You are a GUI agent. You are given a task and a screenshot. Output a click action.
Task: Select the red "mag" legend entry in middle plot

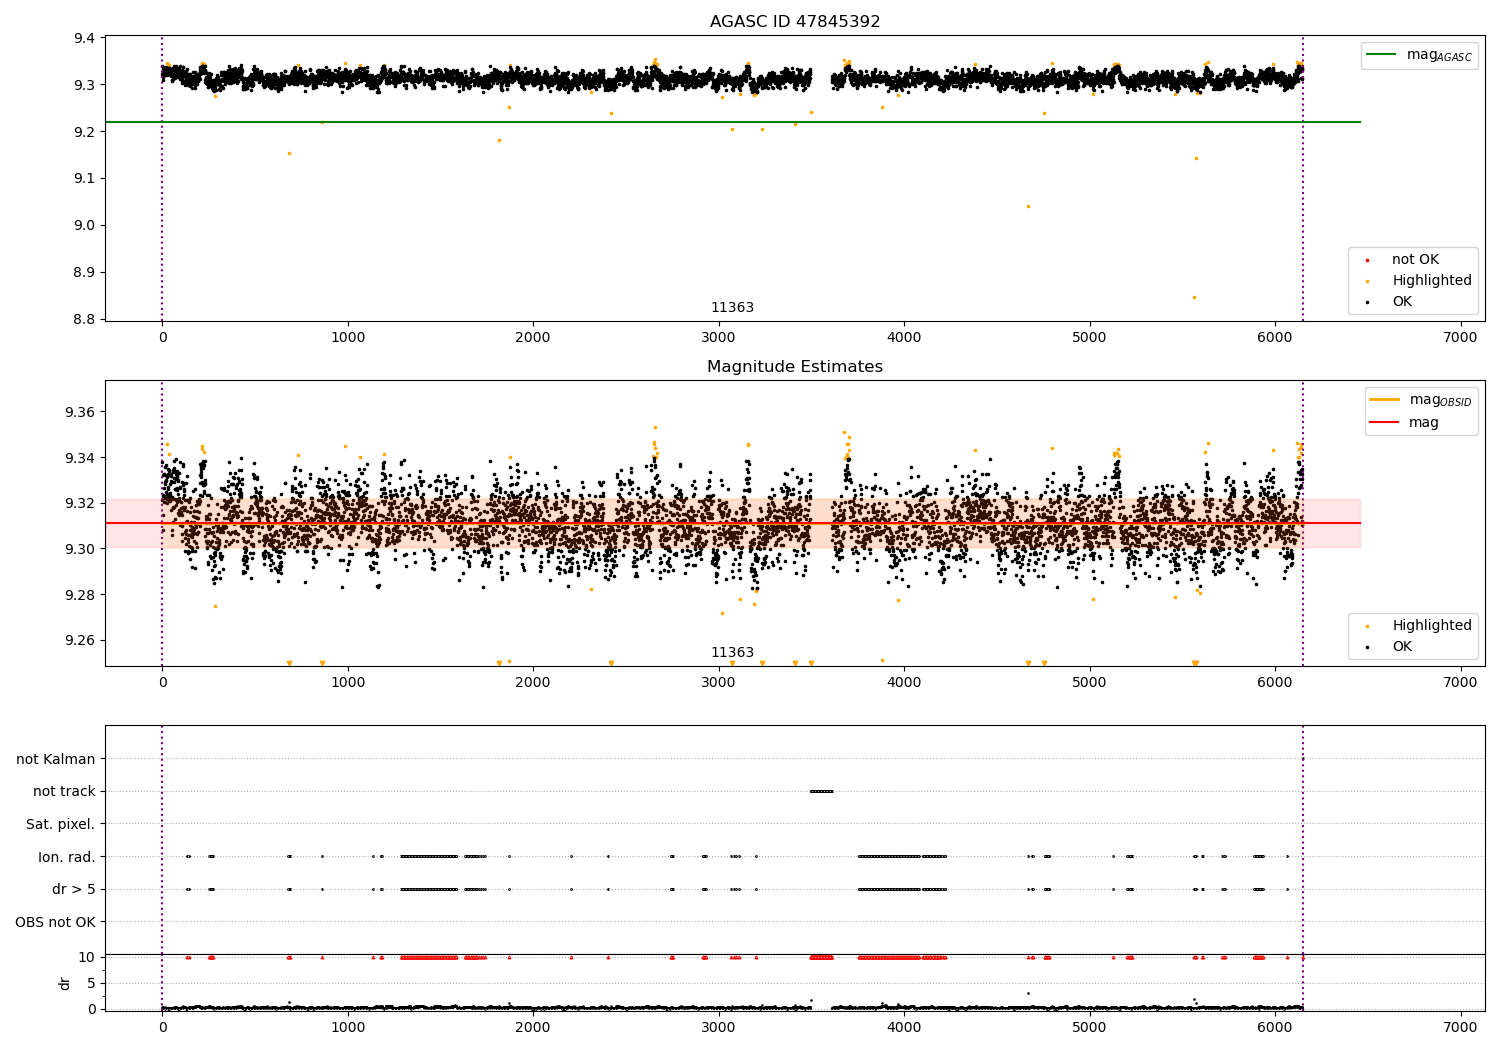point(1404,423)
